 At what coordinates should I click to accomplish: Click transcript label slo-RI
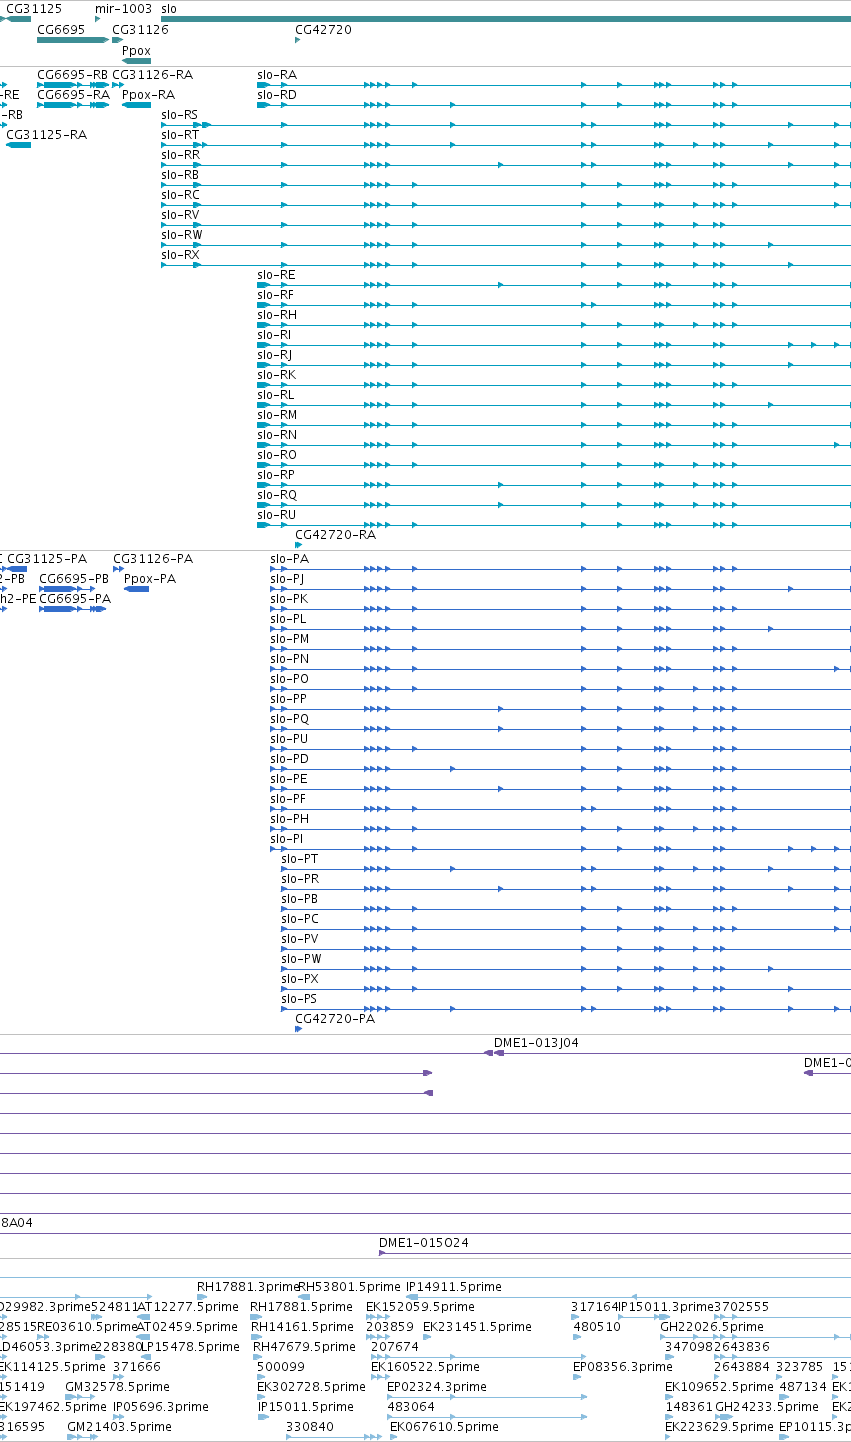(x=274, y=335)
